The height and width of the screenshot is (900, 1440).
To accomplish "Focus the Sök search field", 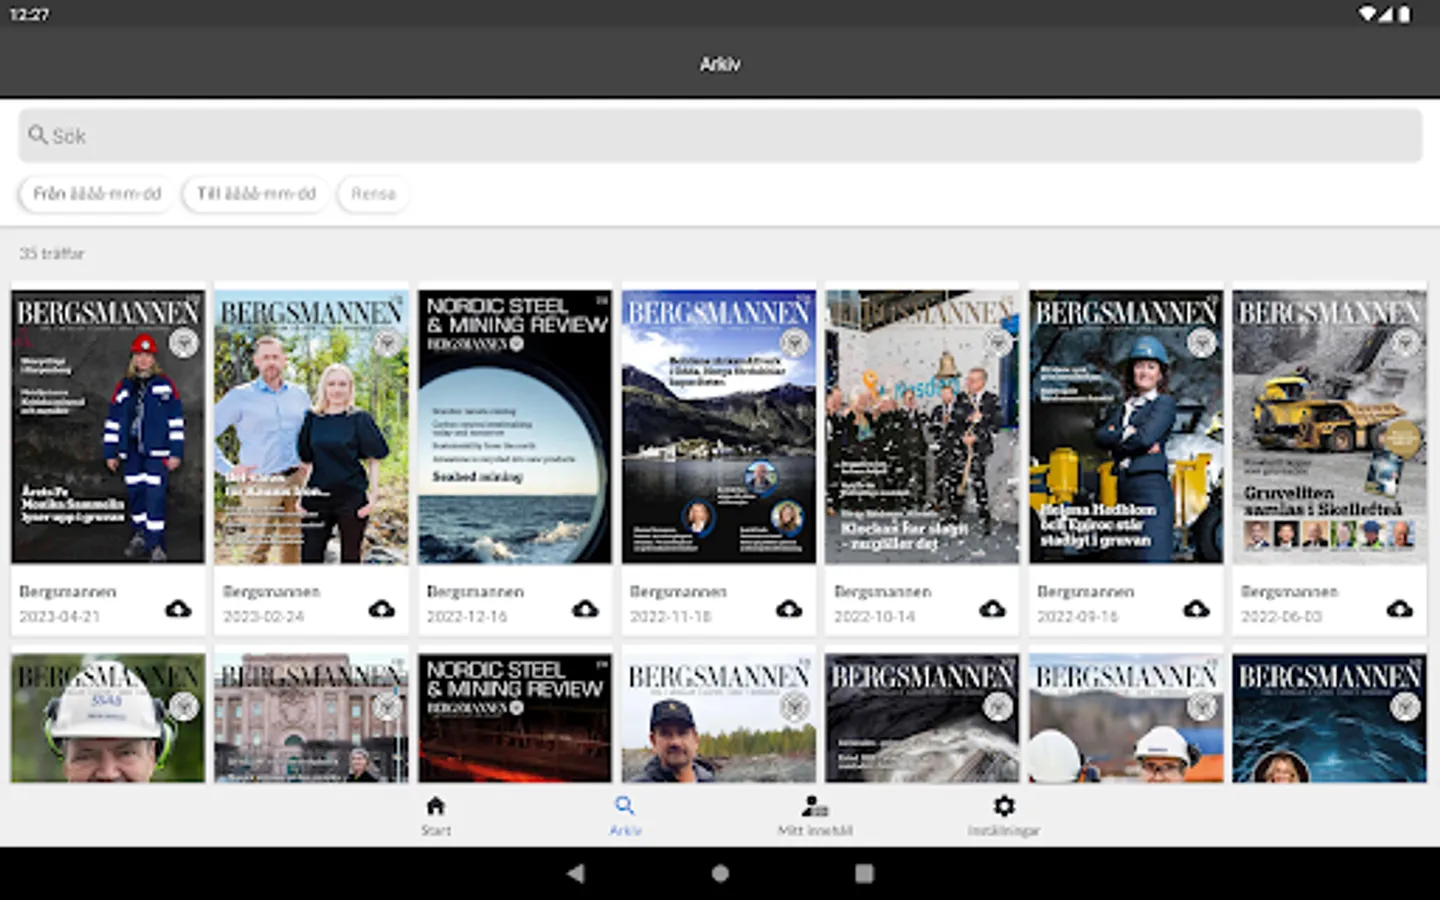I will point(720,136).
